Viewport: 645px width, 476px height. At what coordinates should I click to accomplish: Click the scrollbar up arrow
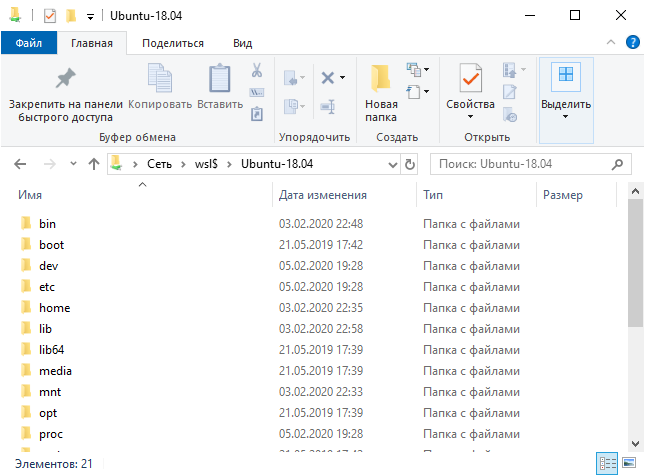(635, 191)
